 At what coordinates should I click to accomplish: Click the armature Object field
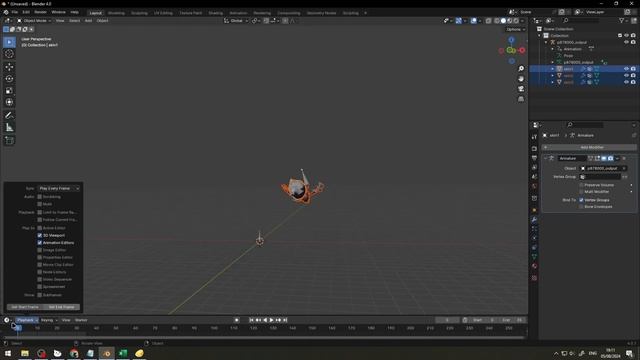pyautogui.click(x=603, y=169)
